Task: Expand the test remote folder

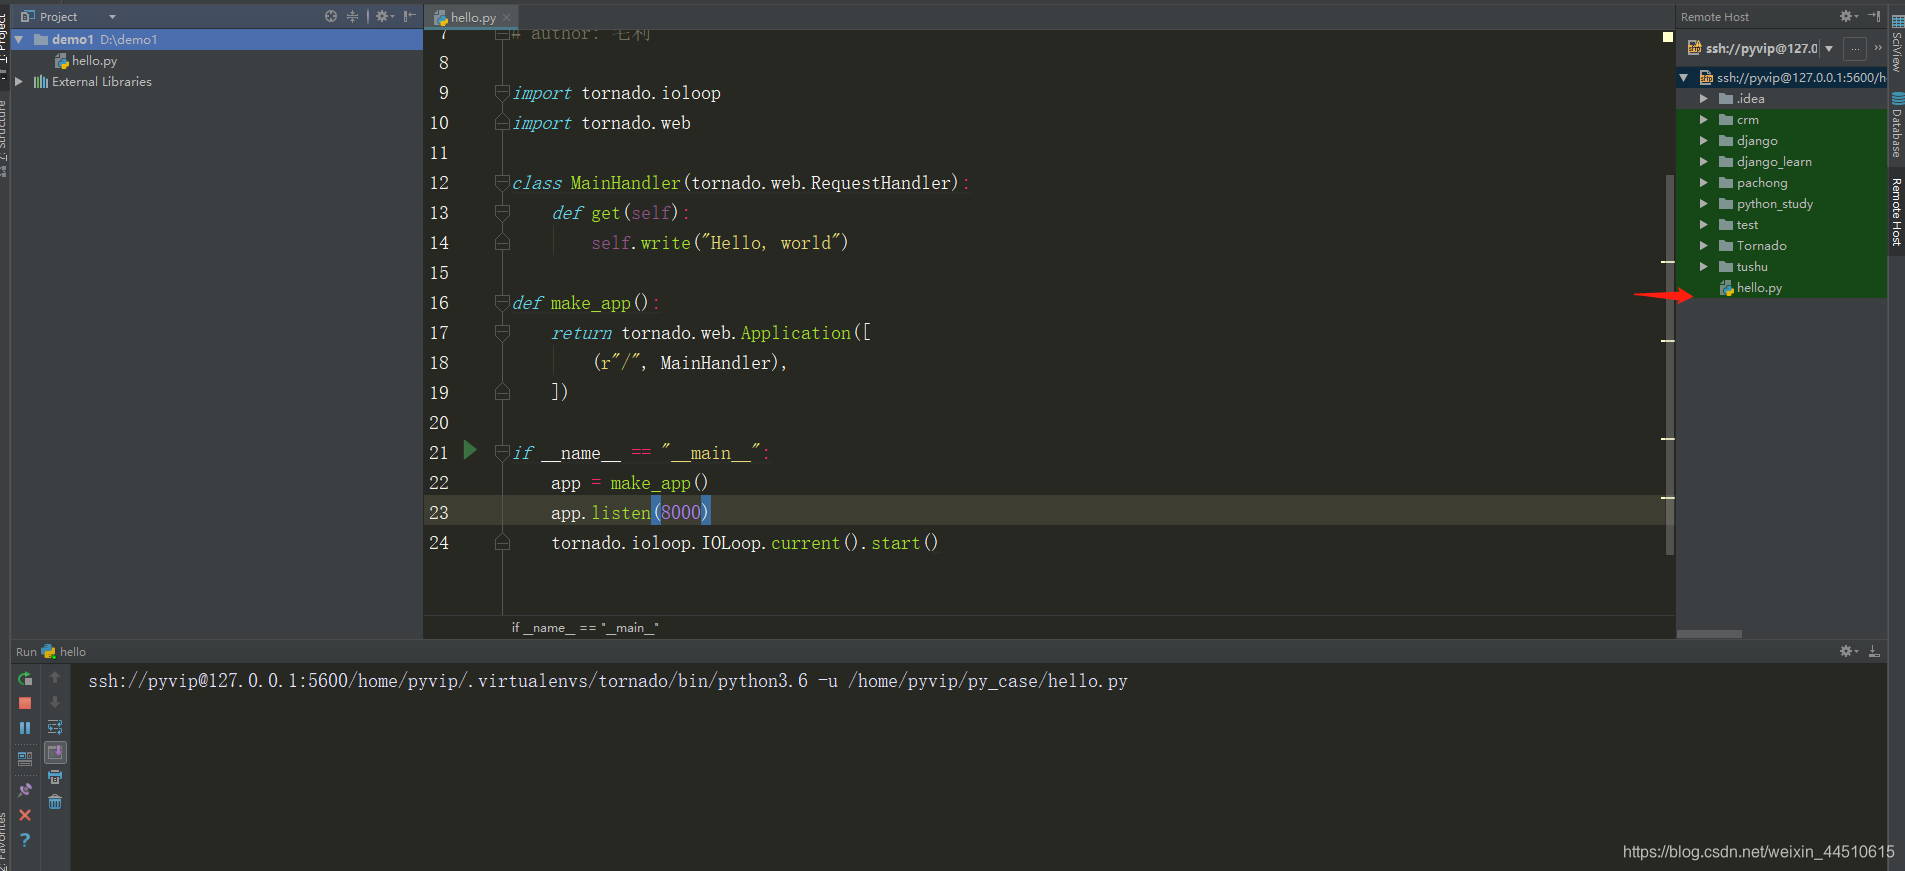Action: pyautogui.click(x=1704, y=224)
